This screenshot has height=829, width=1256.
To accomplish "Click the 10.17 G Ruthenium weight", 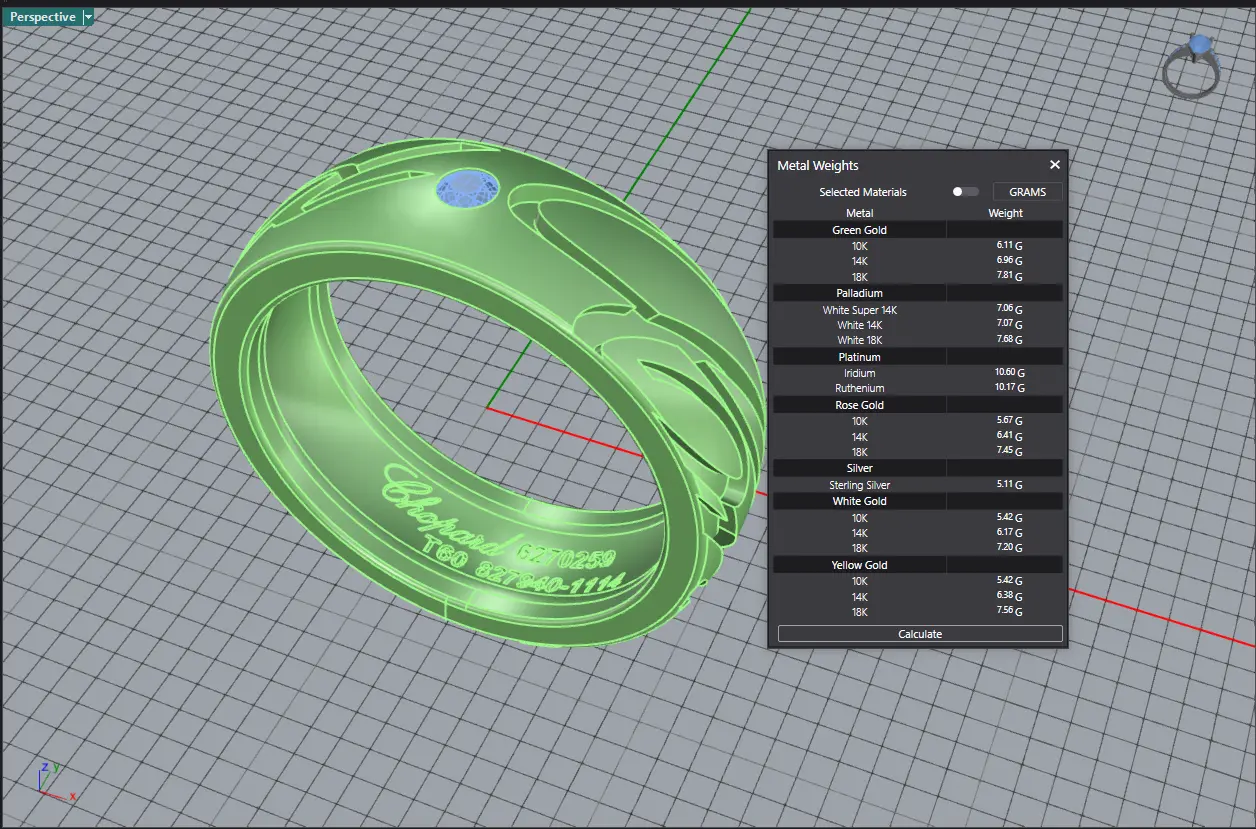I will 1009,388.
